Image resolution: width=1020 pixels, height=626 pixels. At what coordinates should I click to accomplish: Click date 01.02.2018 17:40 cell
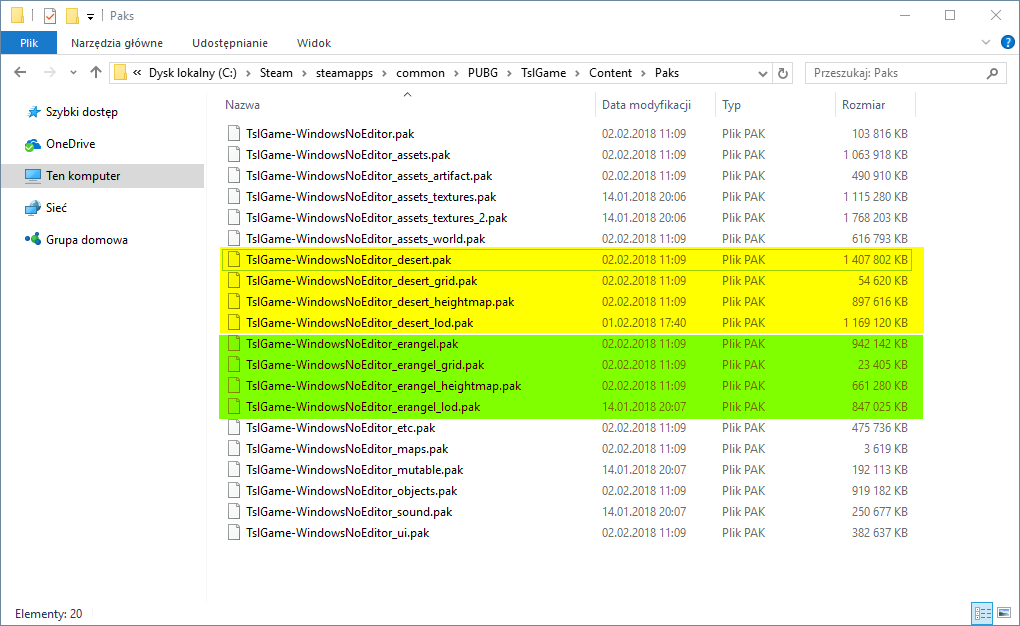643,323
